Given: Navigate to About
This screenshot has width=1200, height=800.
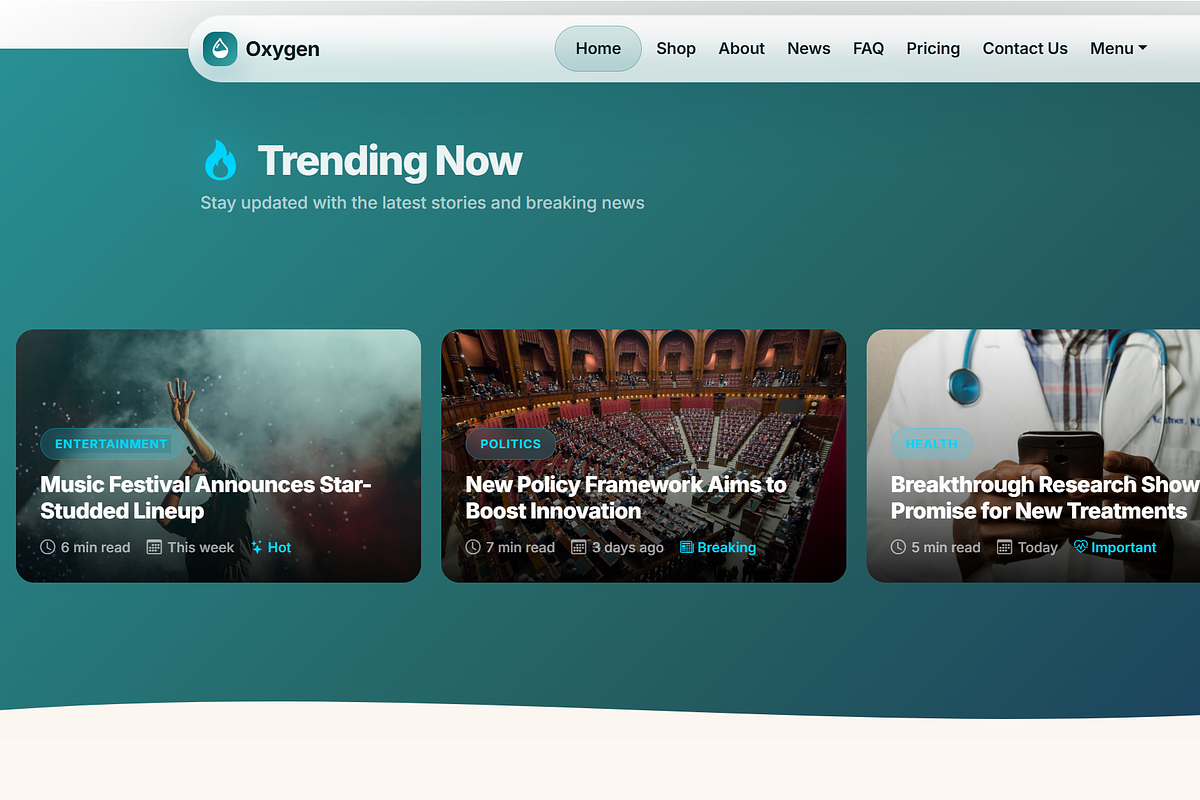Looking at the screenshot, I should coord(742,48).
